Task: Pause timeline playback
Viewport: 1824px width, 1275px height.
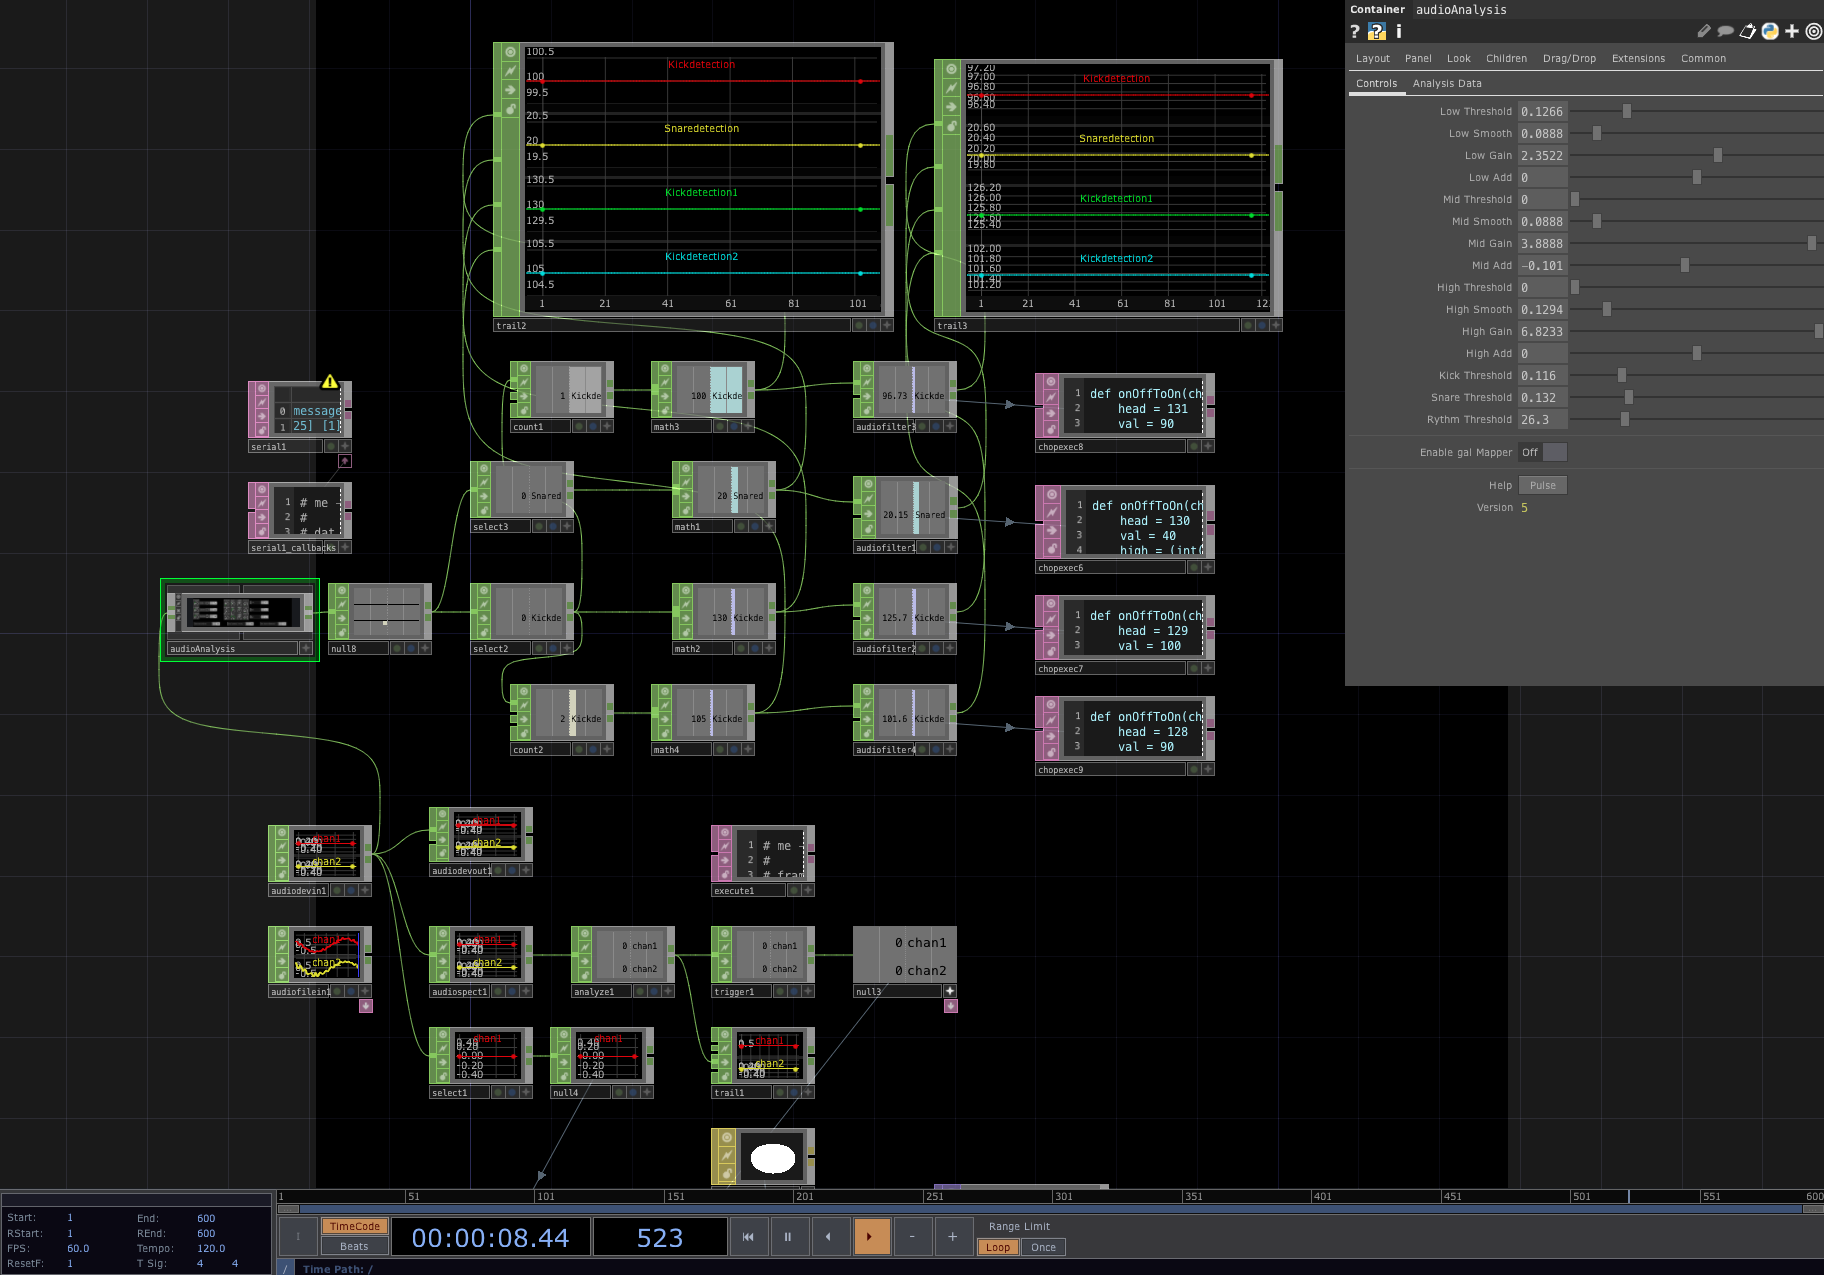Action: pos(788,1237)
